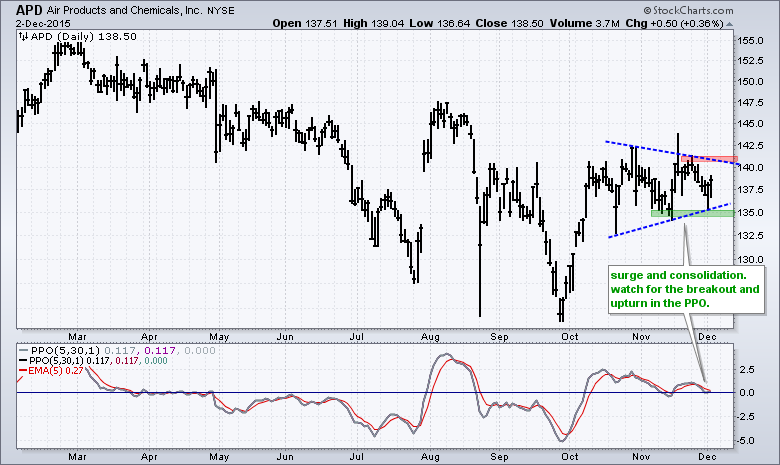
Task: Click the 0.0 label on the PPO axis
Action: click(x=747, y=392)
